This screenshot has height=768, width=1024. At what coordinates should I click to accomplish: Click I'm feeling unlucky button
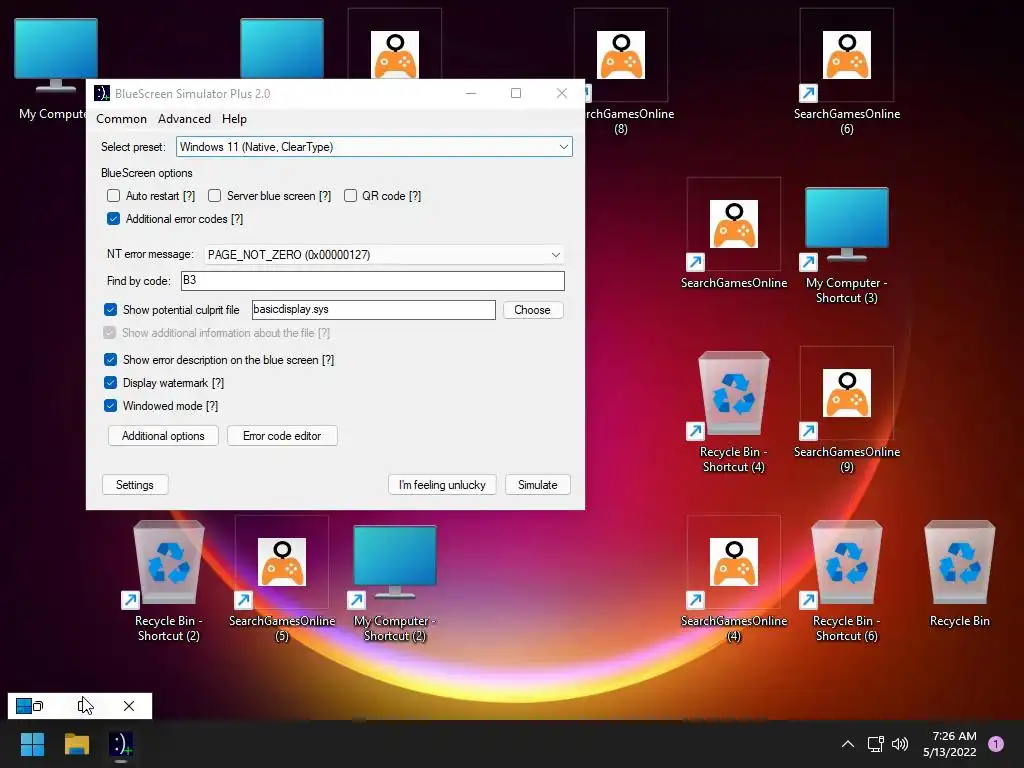tap(442, 485)
